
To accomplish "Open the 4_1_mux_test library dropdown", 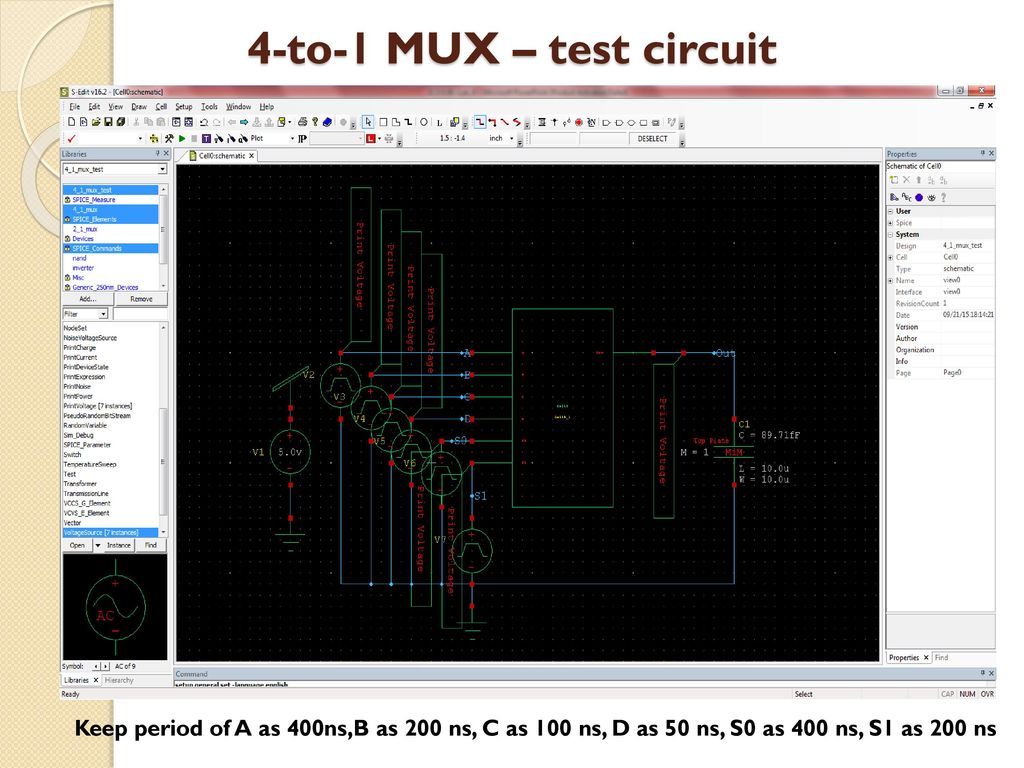I will click(162, 169).
